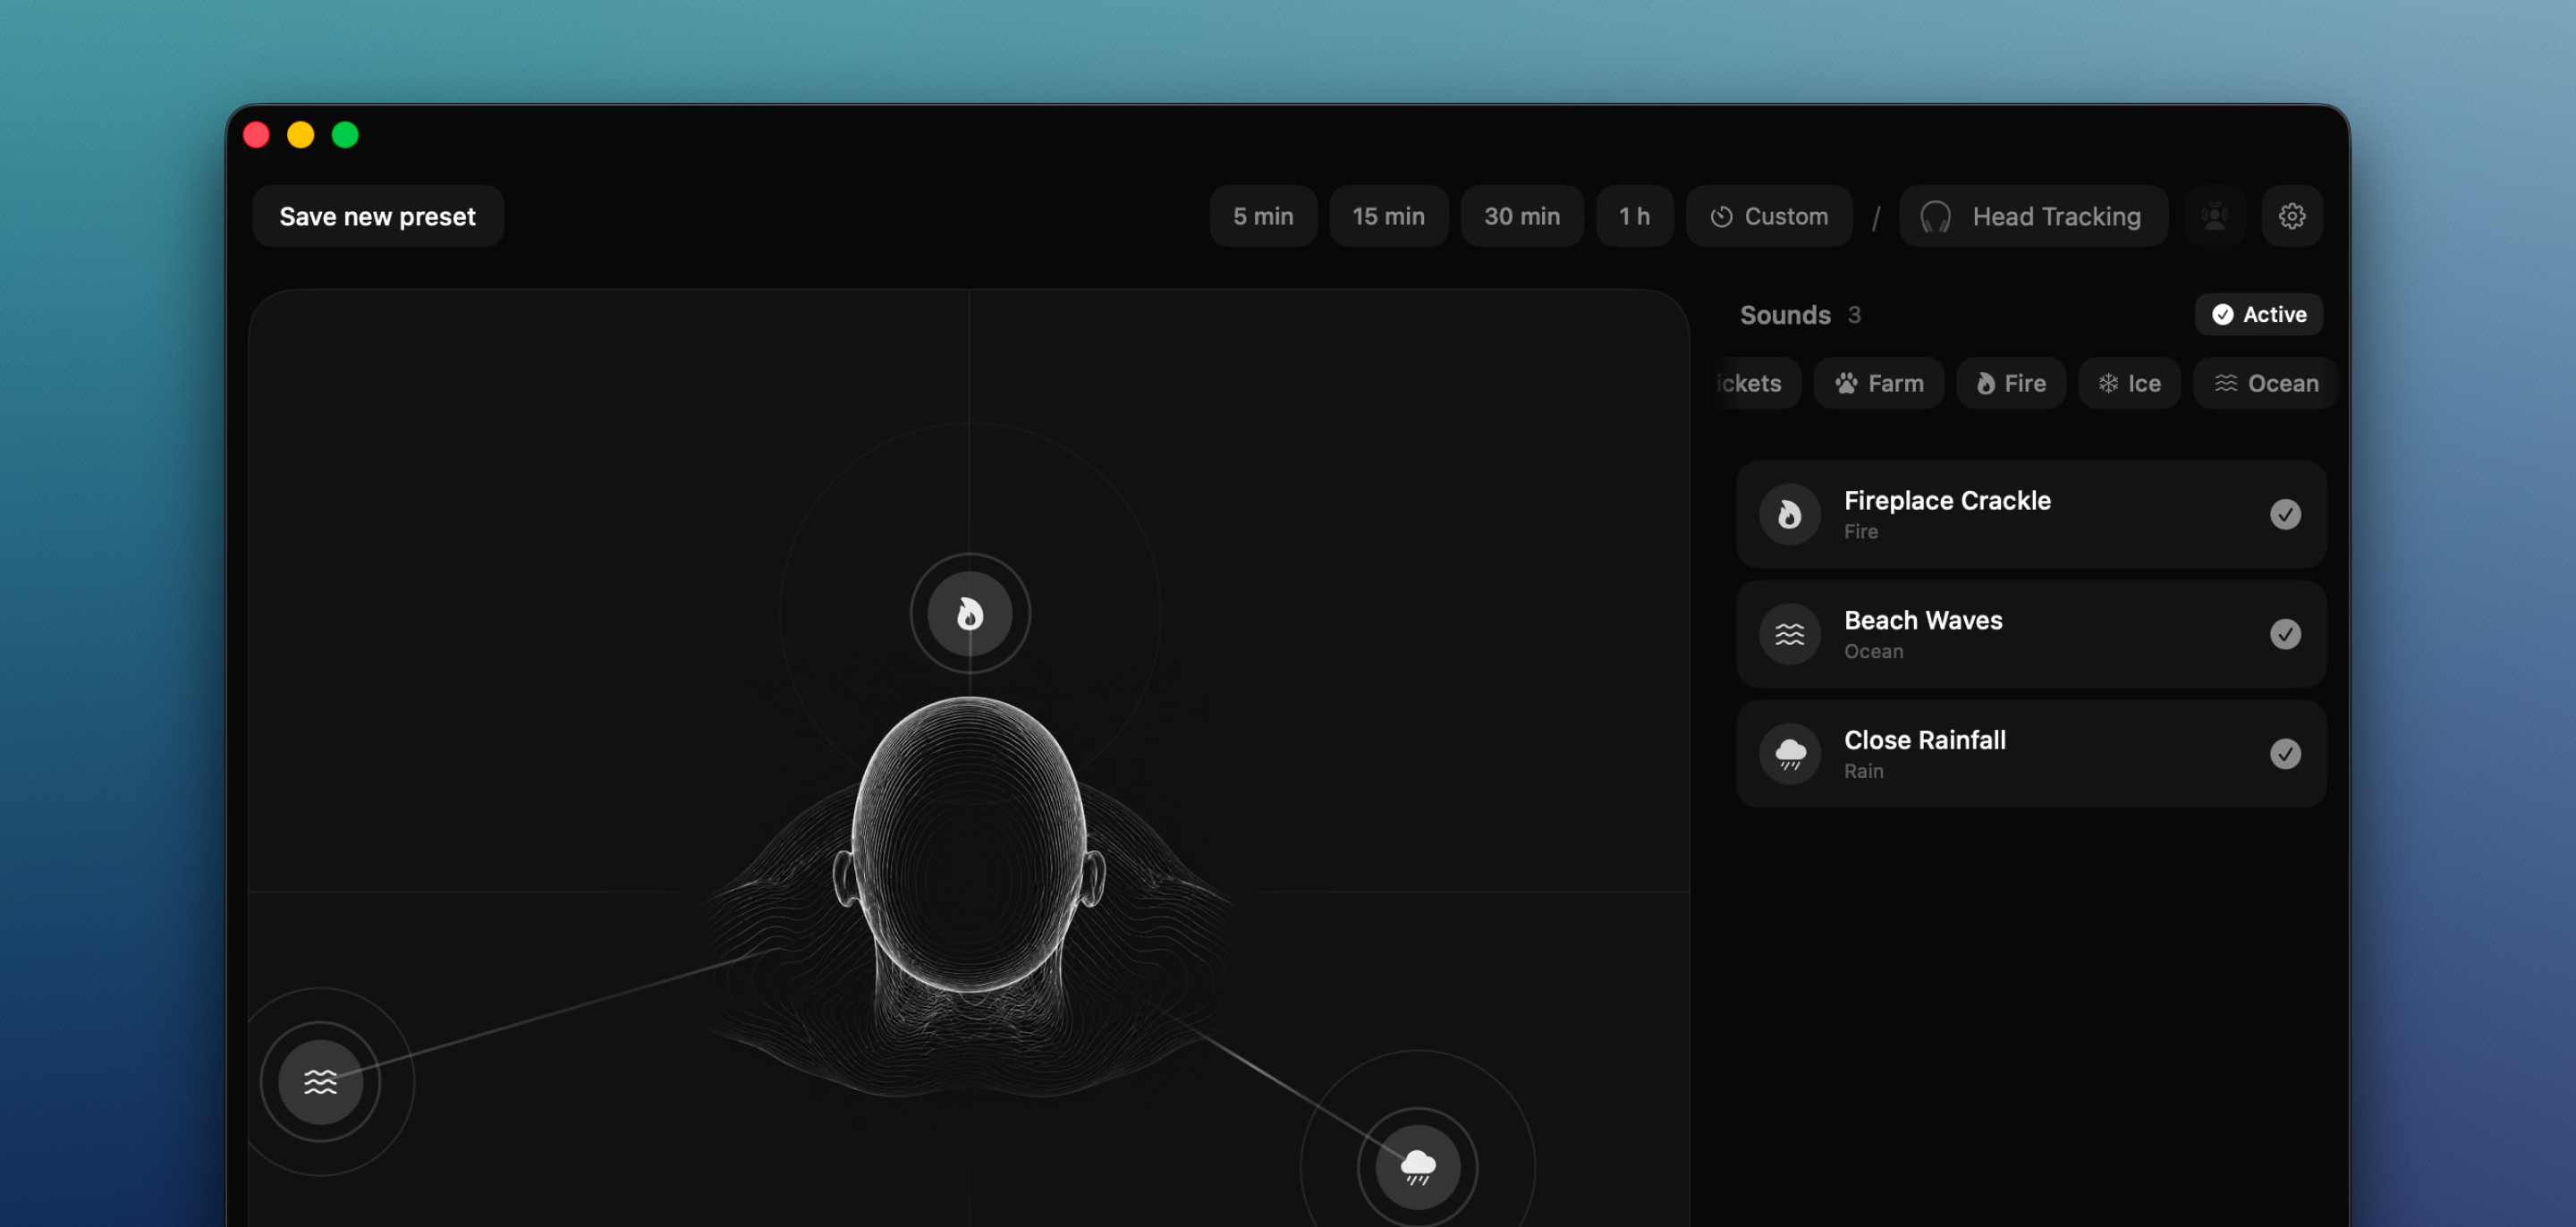Click the waves icon on the Ocean chip
Screen dimensions: 2576x1227
pyautogui.click(x=2226, y=383)
